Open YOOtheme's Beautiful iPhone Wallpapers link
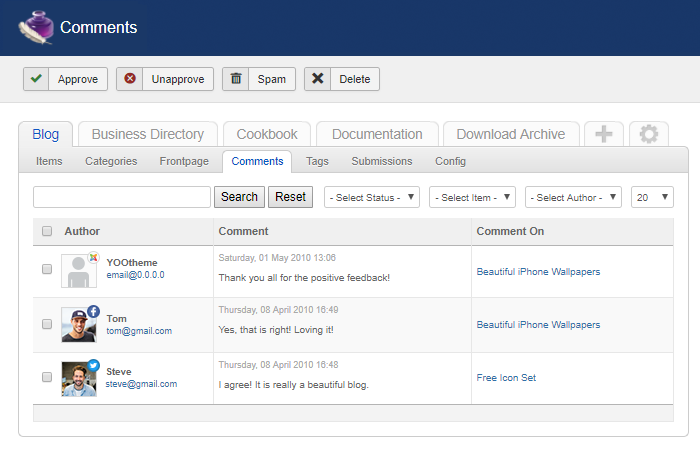 (538, 271)
